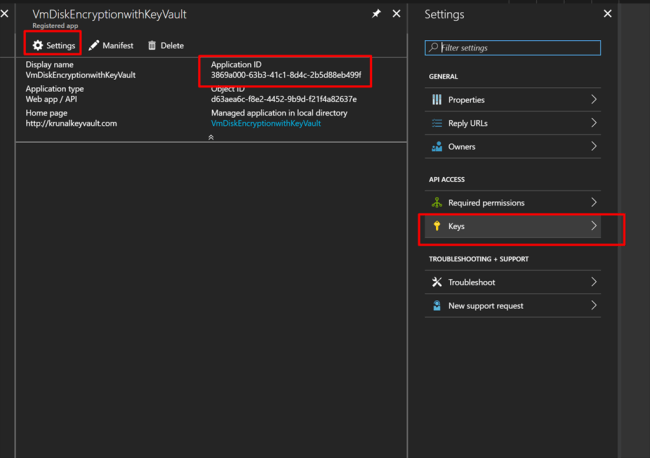Click the Settings gear icon
Image resolution: width=650 pixels, height=458 pixels.
pos(38,46)
